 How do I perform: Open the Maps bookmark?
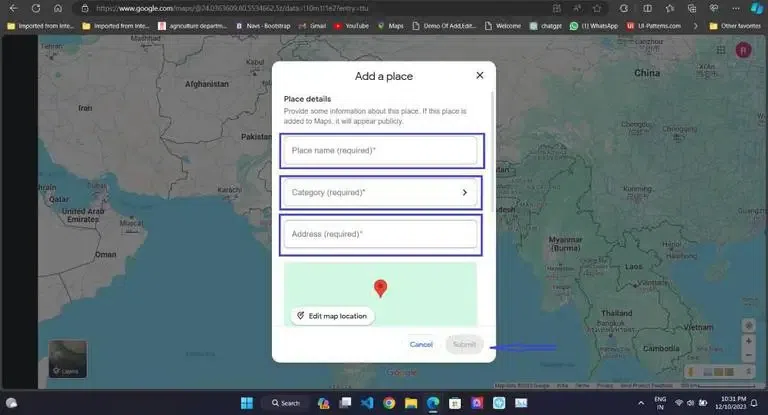tap(391, 26)
